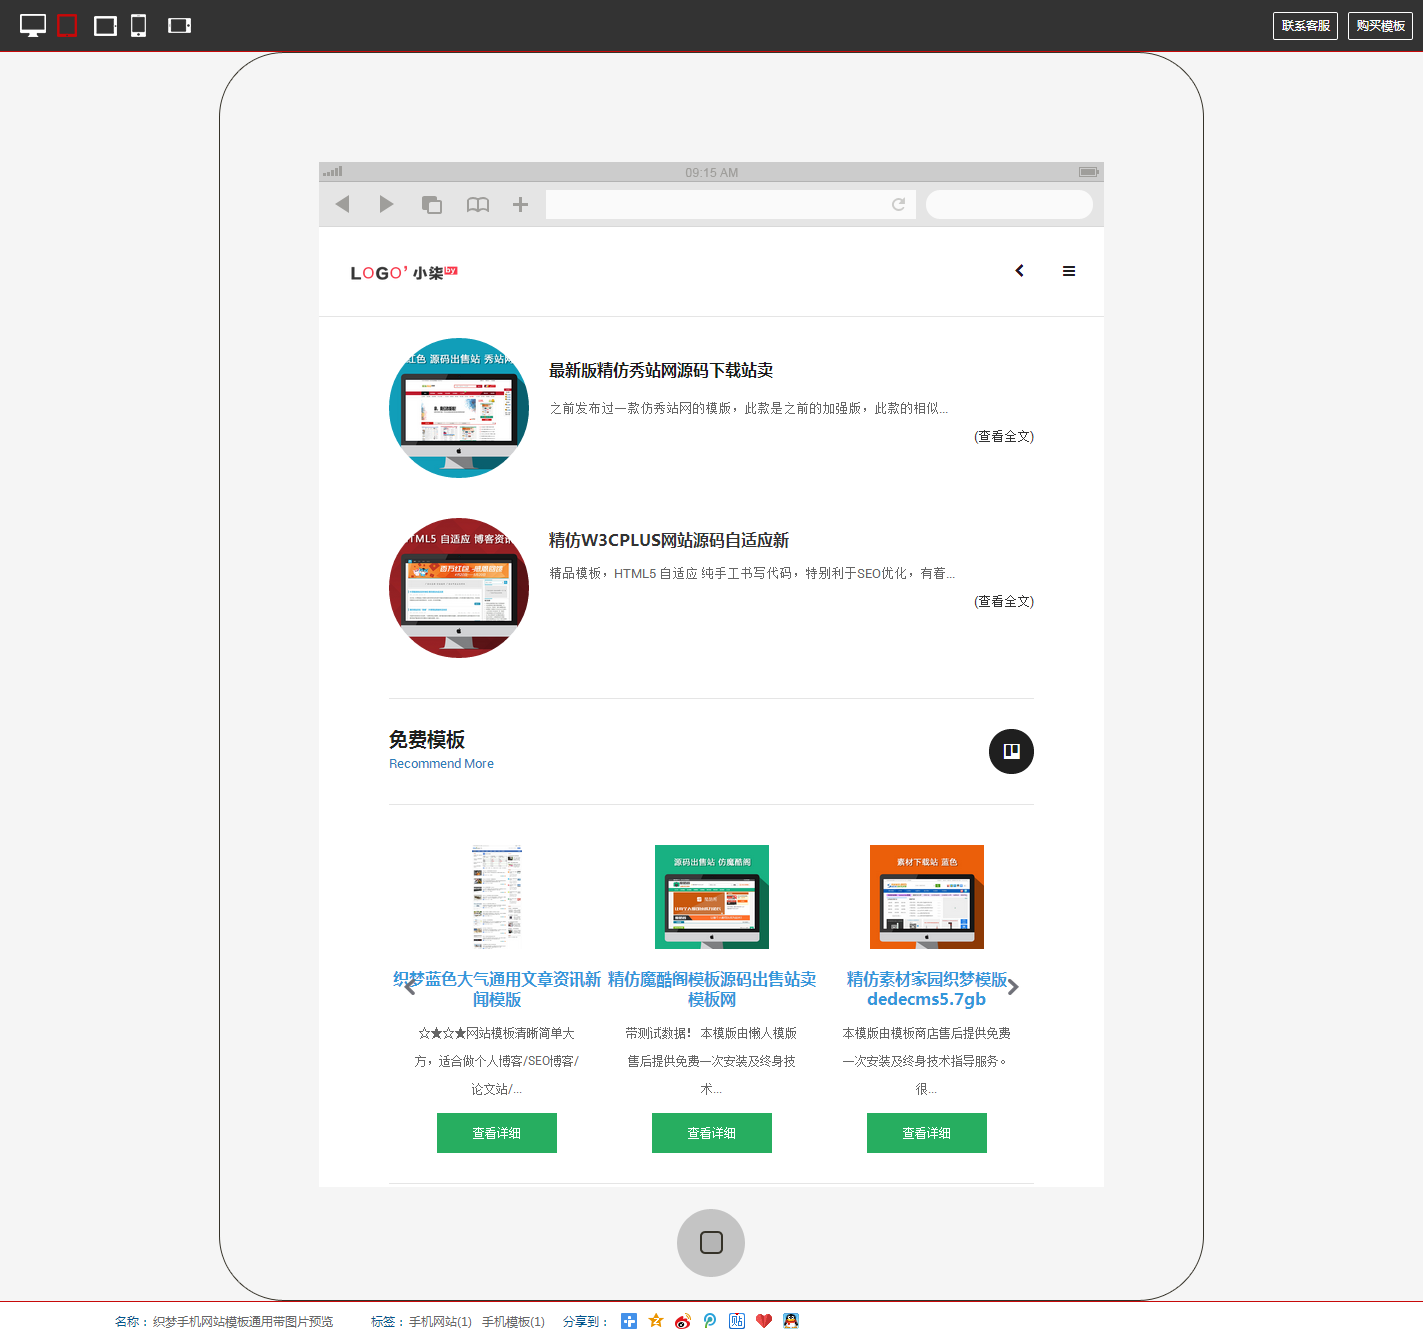This screenshot has height=1342, width=1423.
Task: Click the back chevron beside the hamburger menu
Action: (1019, 271)
